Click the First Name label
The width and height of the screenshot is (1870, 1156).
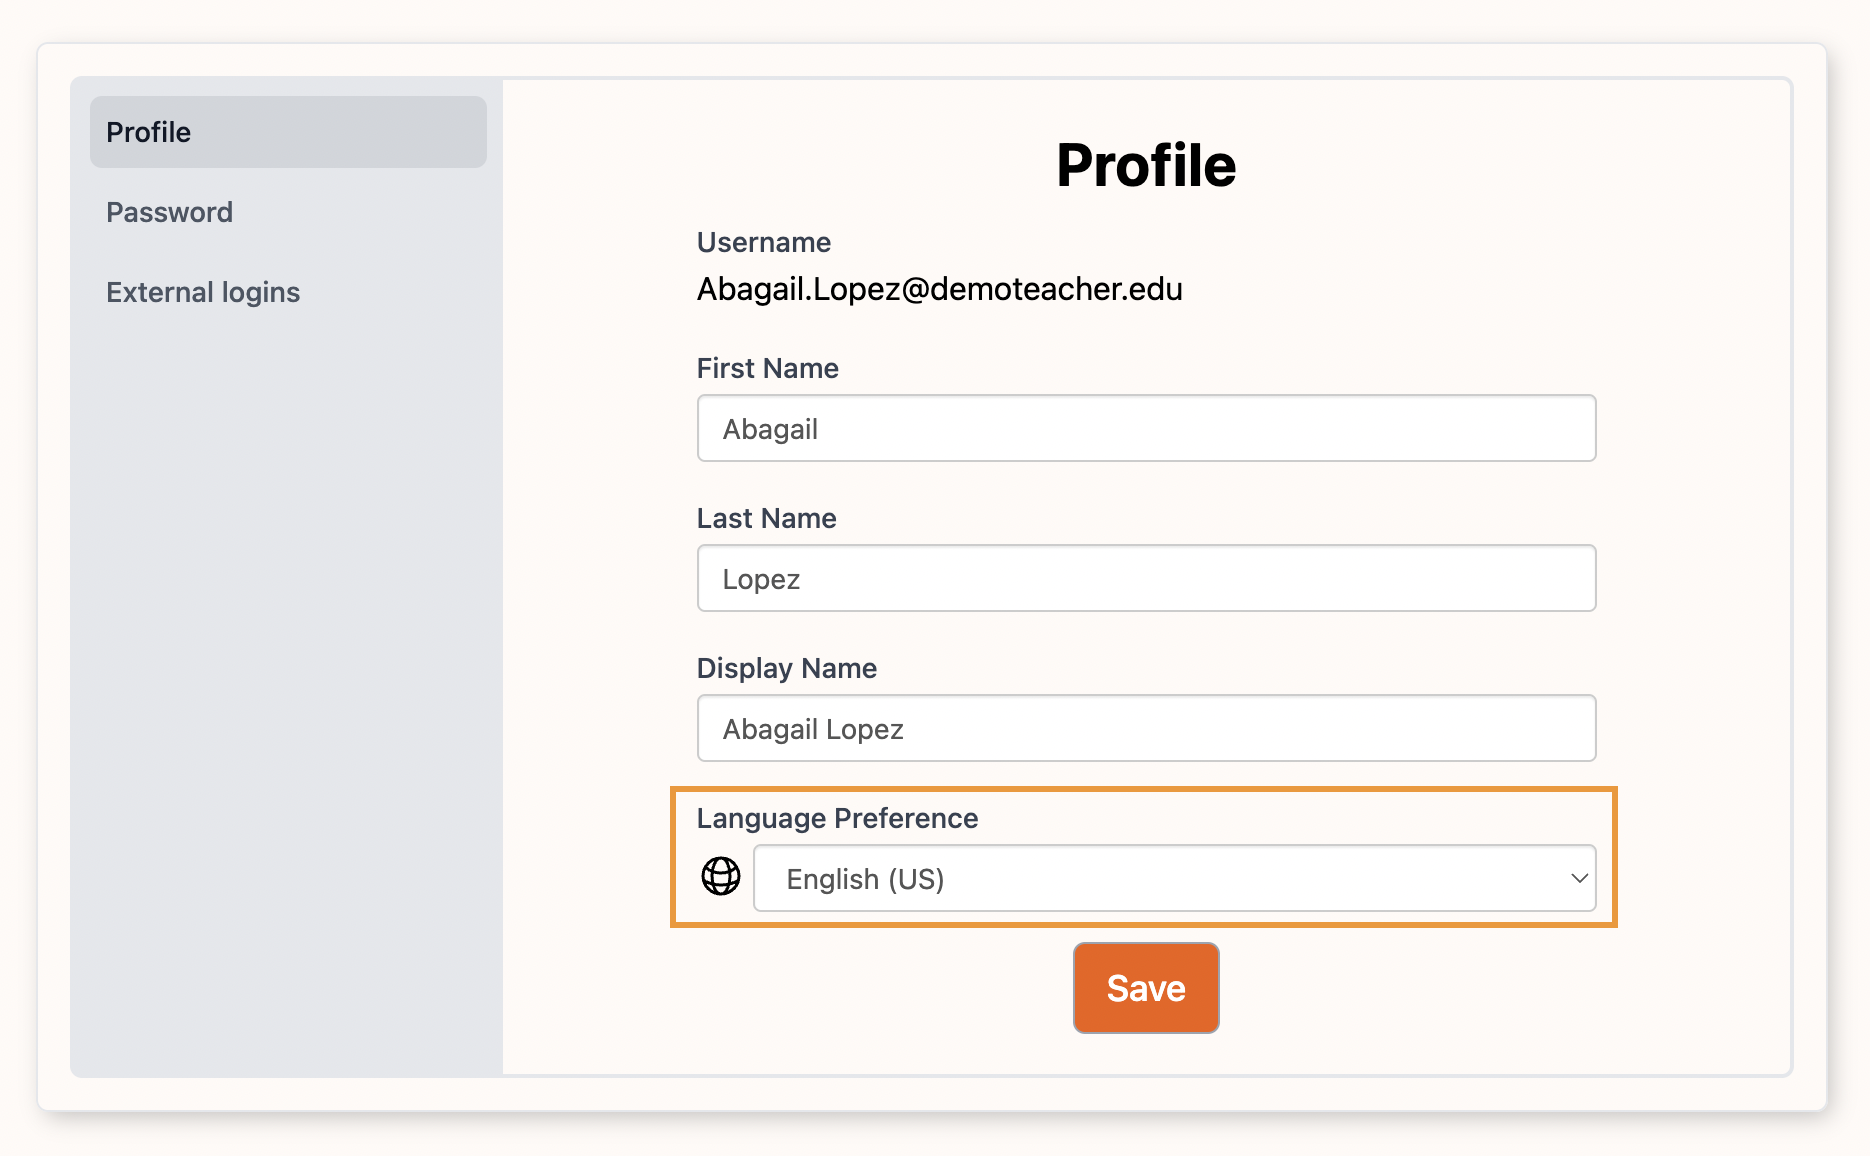point(767,368)
